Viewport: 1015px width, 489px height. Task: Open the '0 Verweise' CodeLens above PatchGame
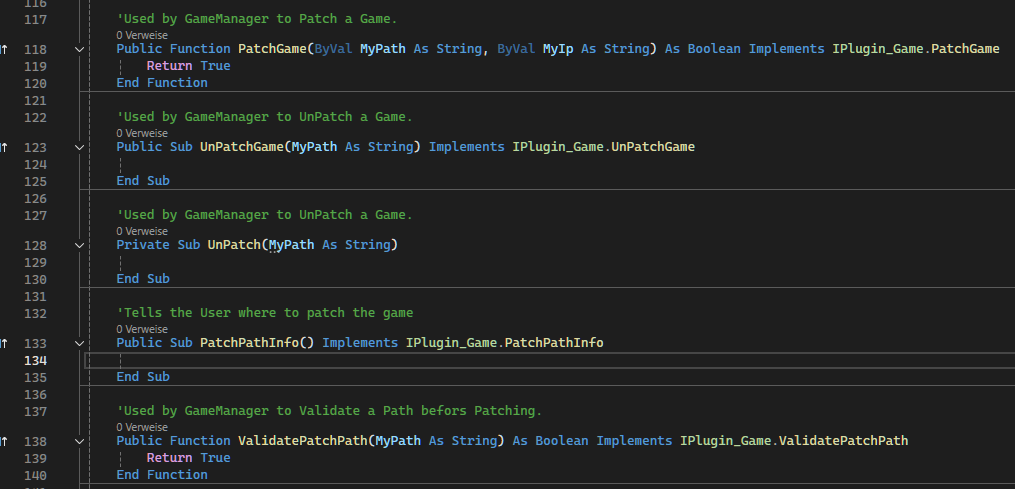click(142, 36)
